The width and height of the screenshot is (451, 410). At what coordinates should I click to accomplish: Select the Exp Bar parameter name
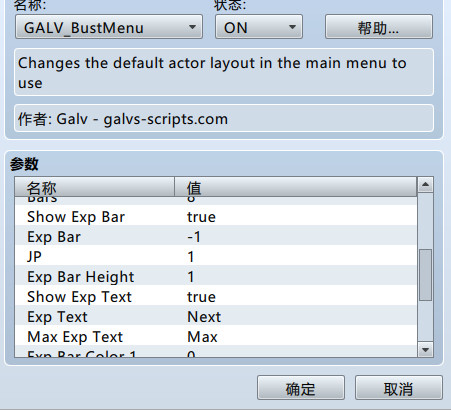[x=54, y=237]
